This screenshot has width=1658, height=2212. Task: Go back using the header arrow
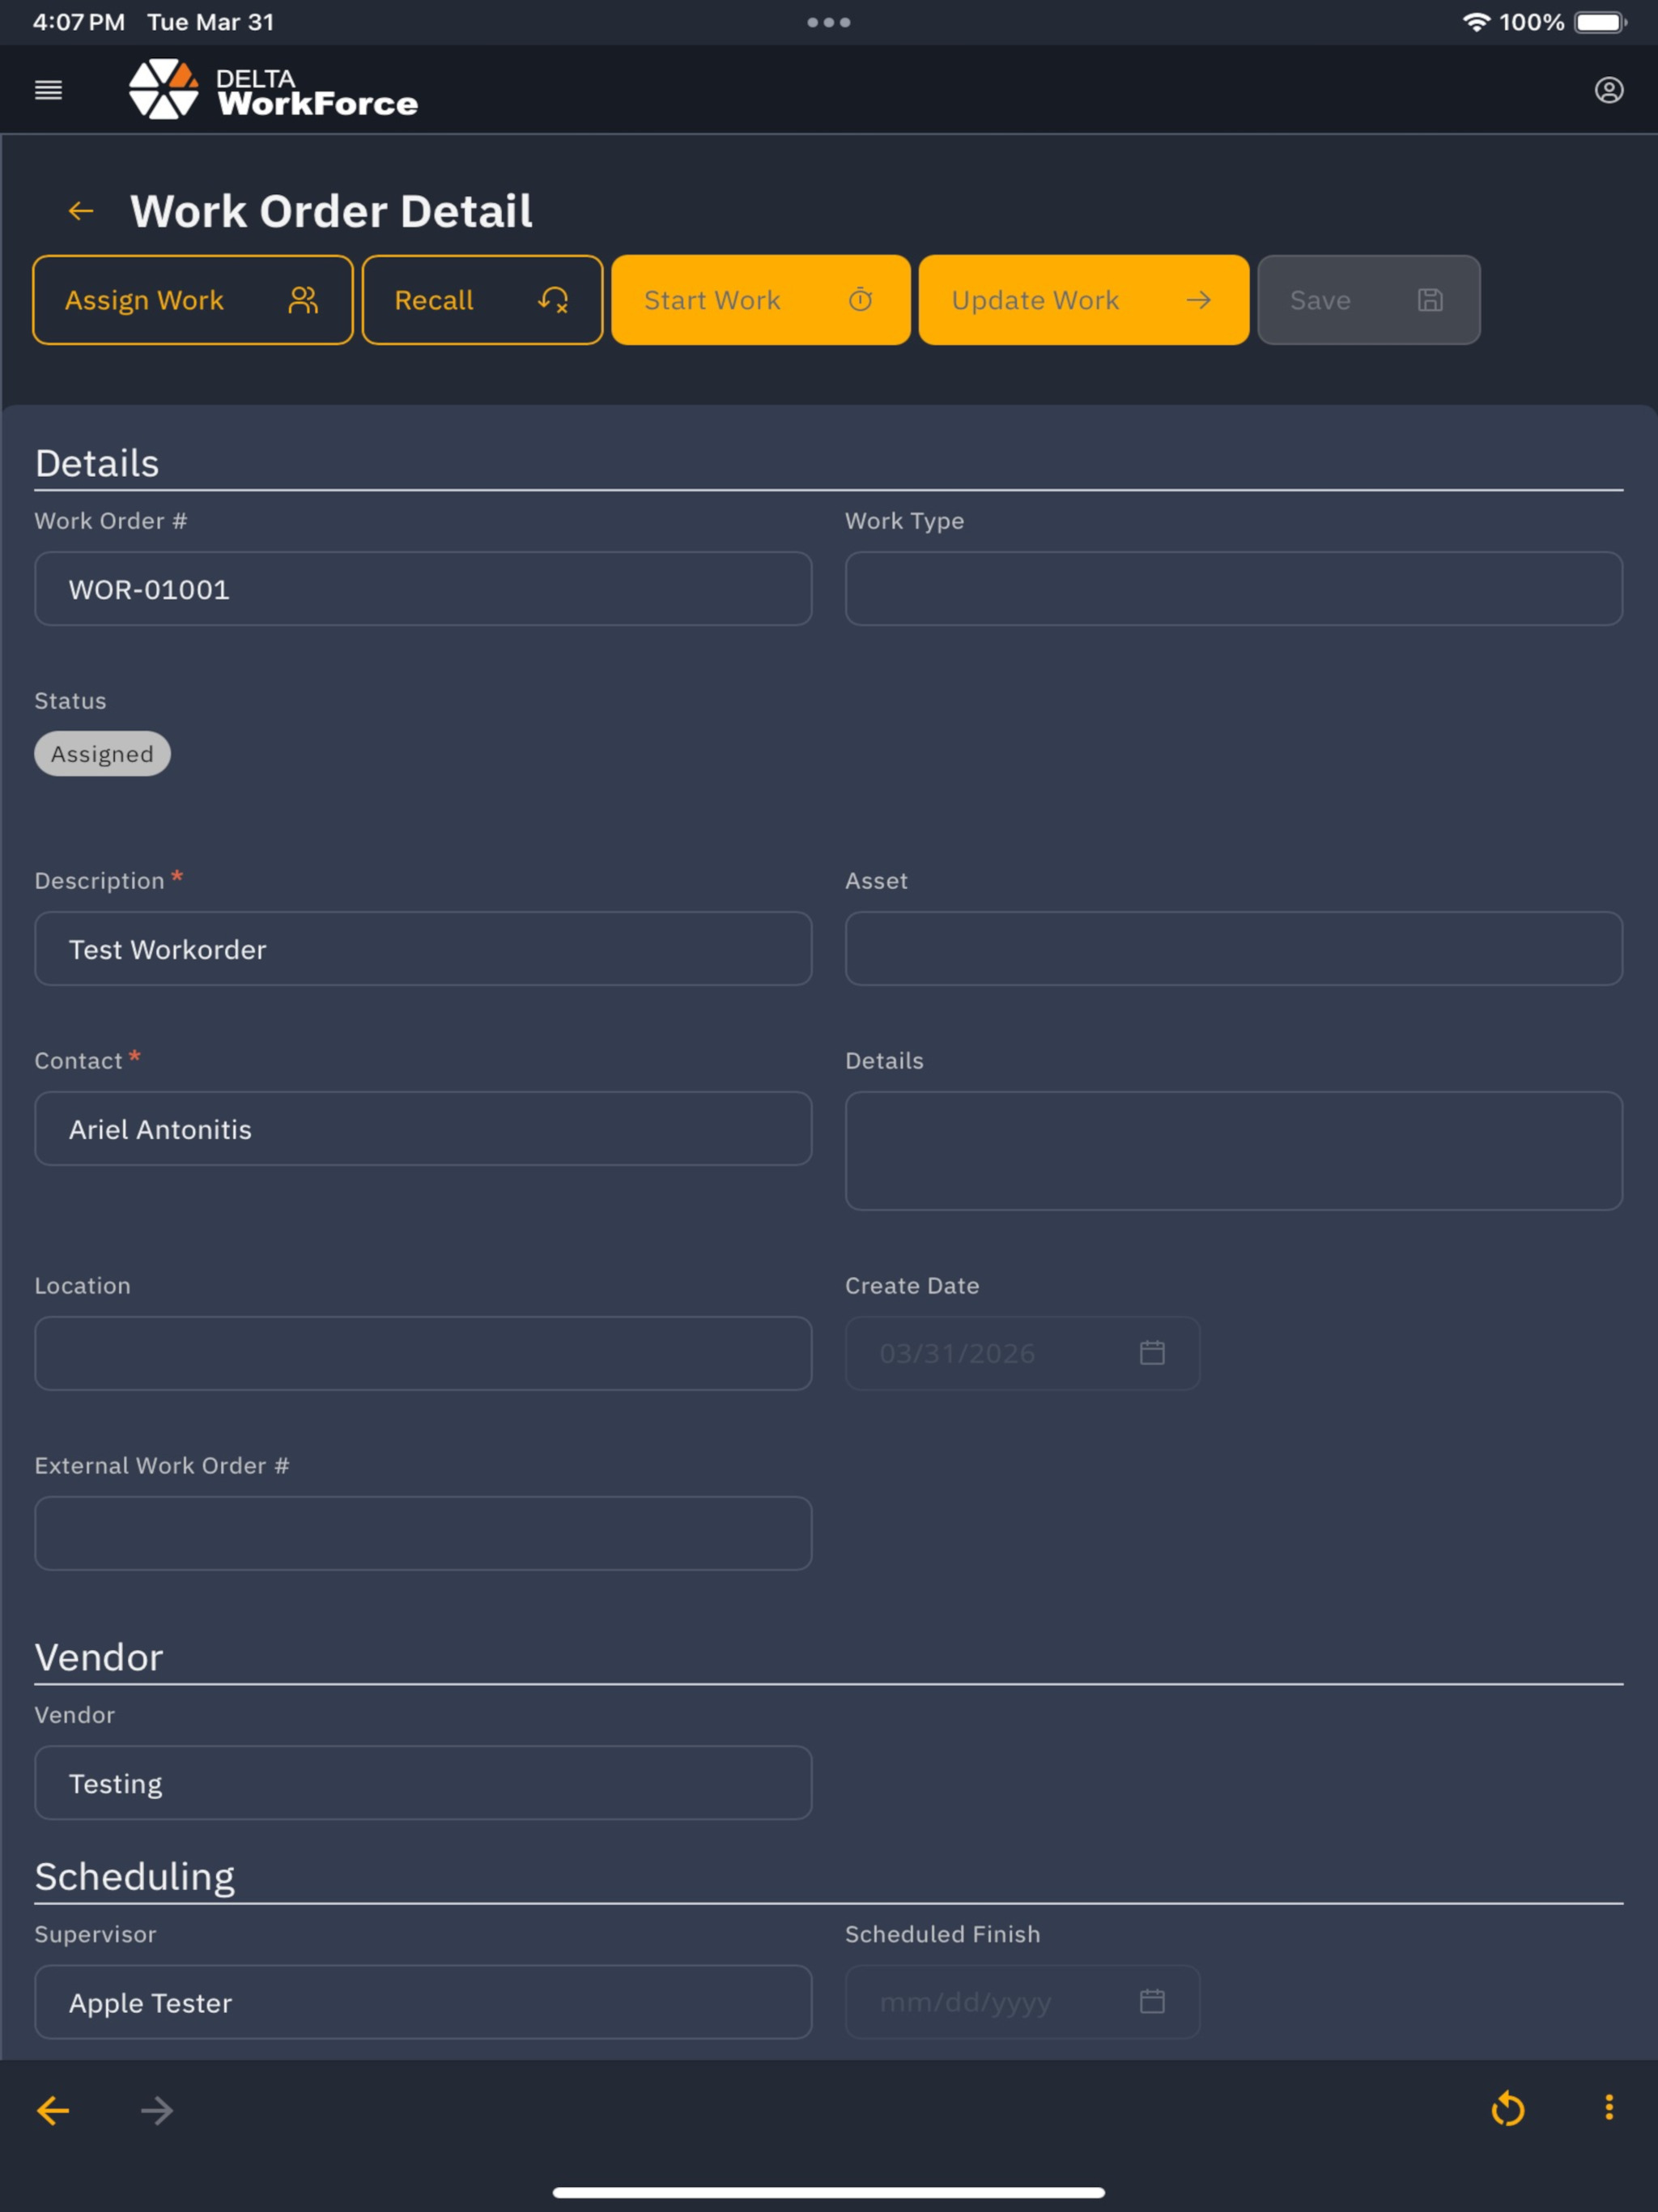click(81, 211)
